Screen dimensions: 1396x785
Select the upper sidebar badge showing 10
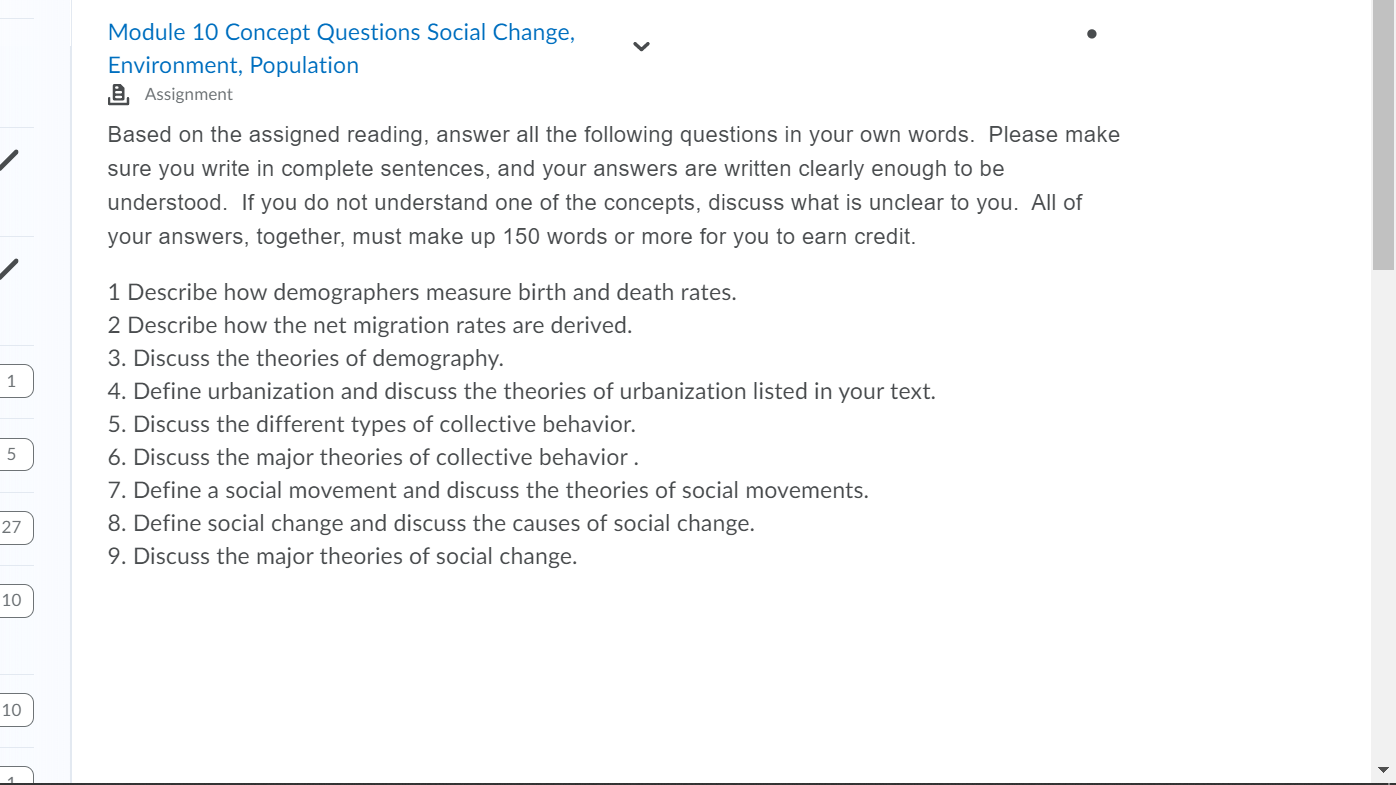[15, 600]
